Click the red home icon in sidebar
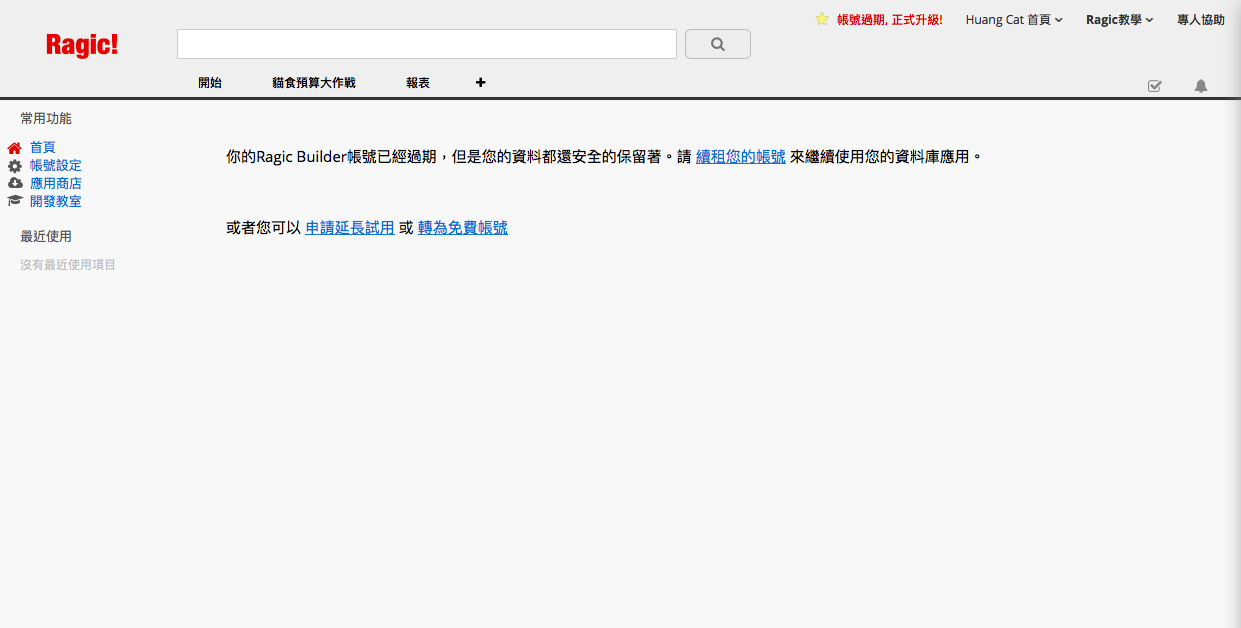This screenshot has height=628, width=1241. point(14,148)
